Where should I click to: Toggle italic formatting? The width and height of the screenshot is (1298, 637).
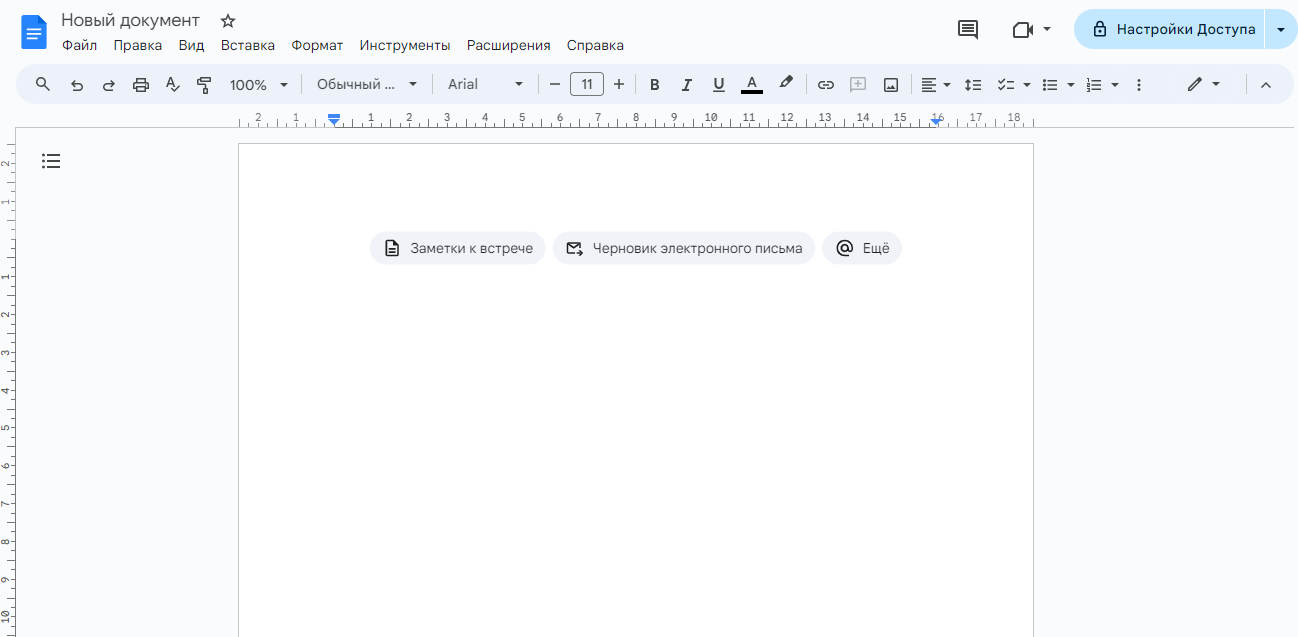point(686,84)
